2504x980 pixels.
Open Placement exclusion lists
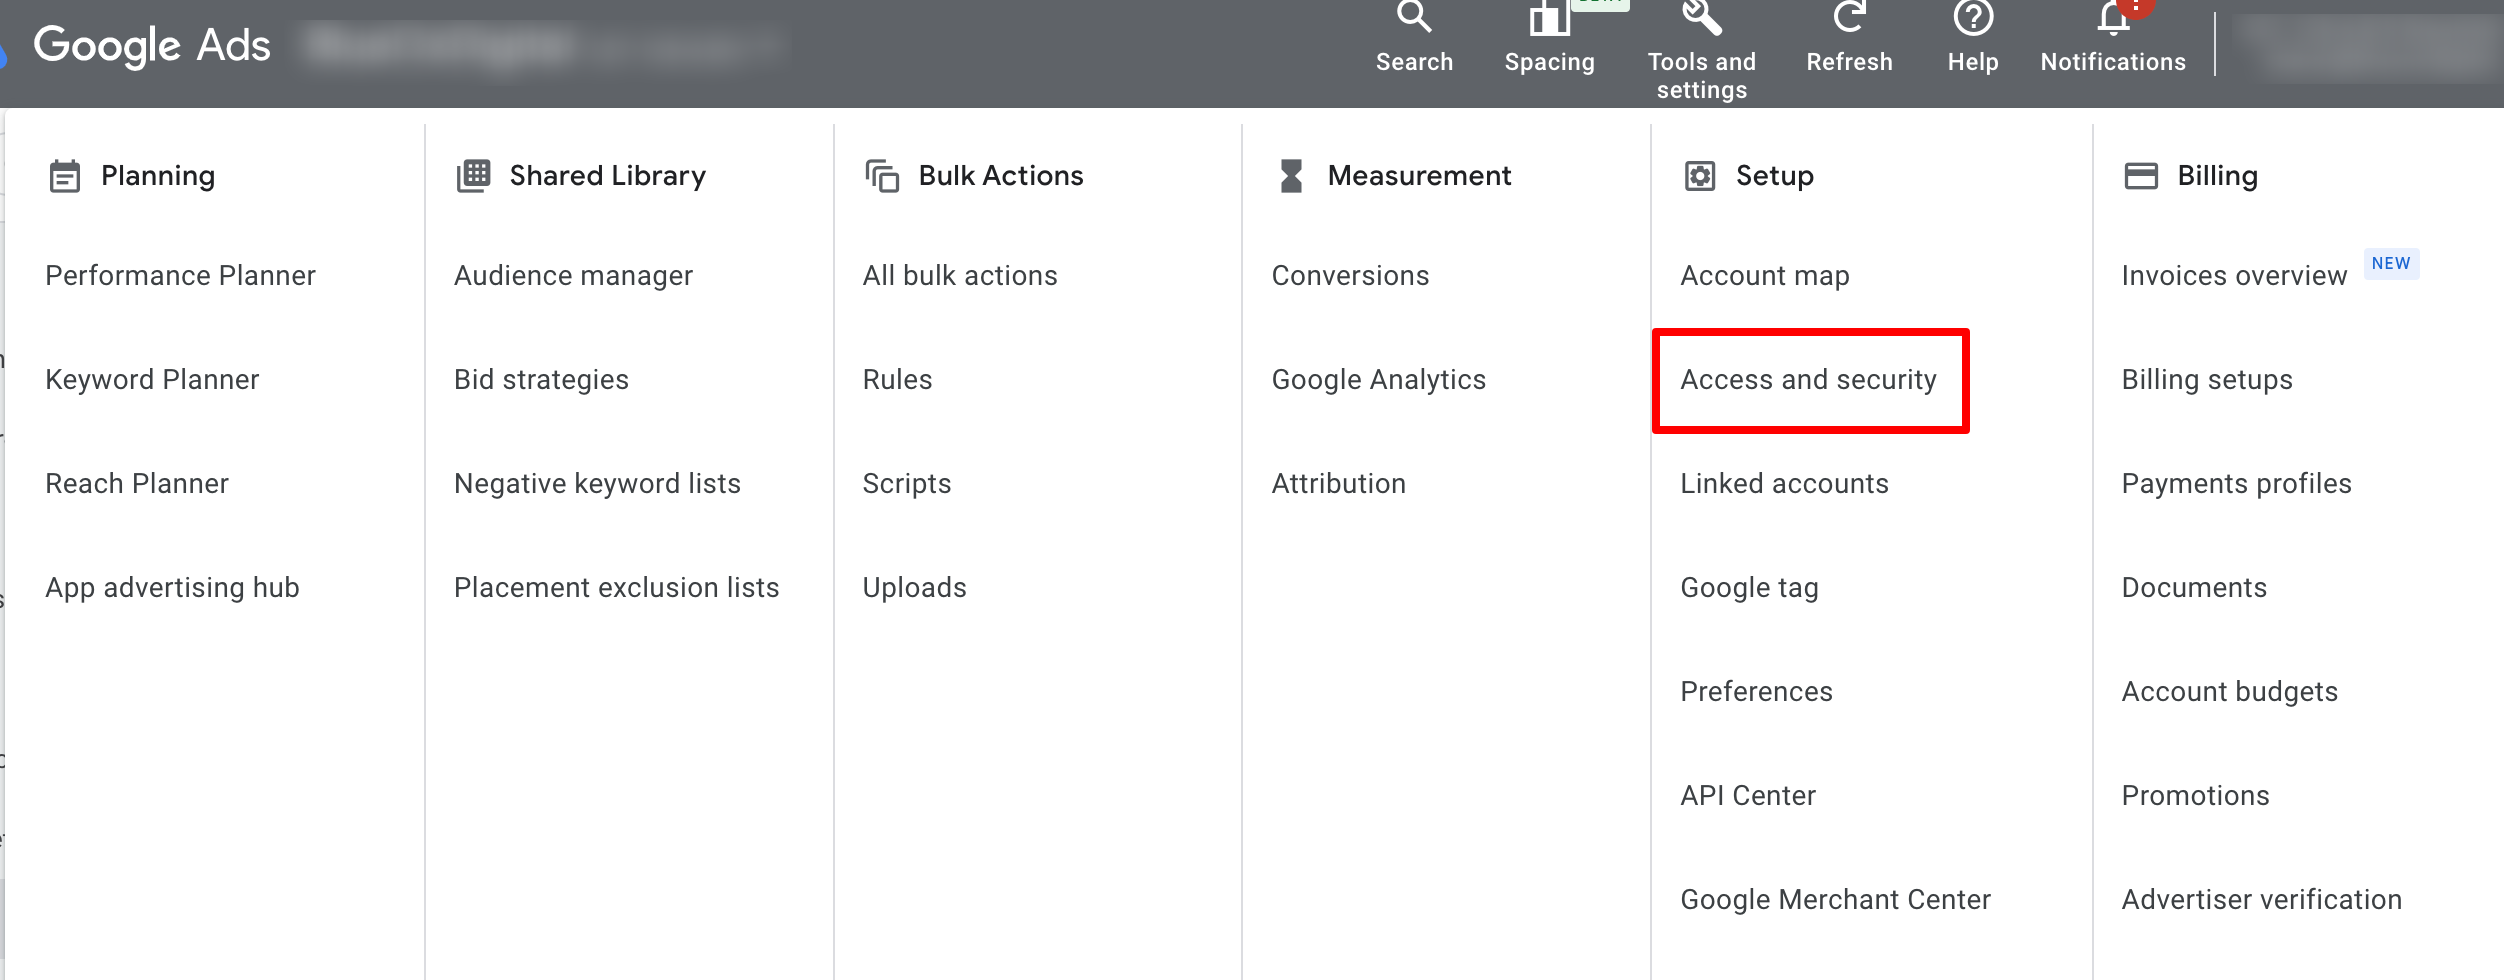(616, 588)
